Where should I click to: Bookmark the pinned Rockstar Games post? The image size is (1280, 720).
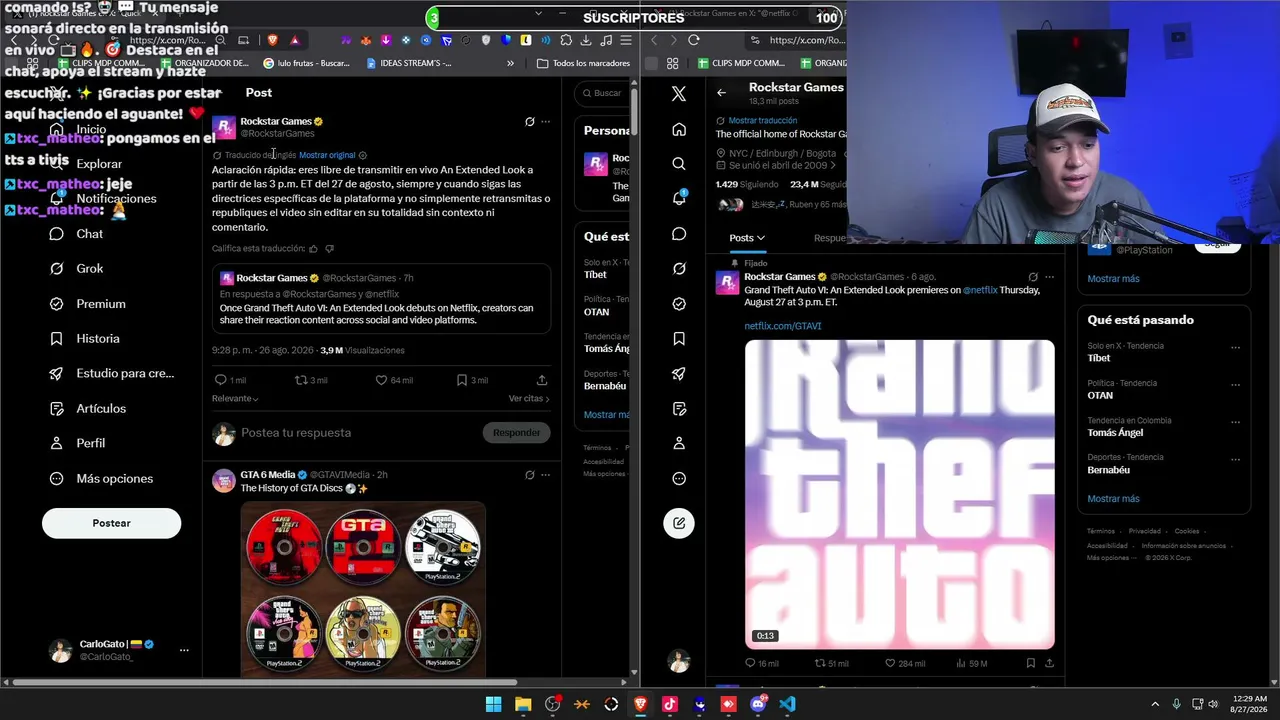pos(1030,663)
